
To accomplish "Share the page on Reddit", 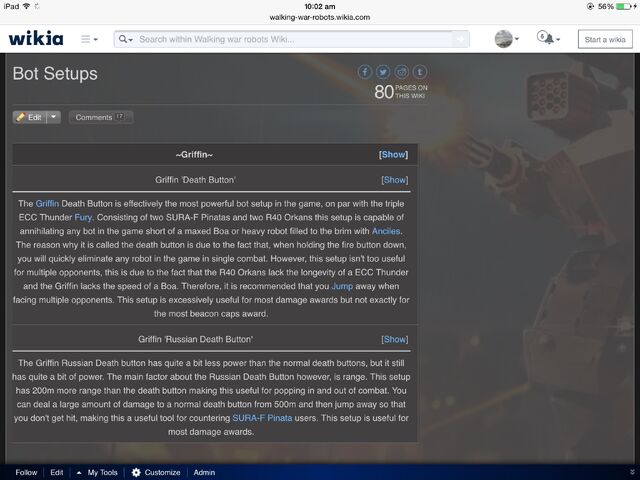I will pos(401,72).
